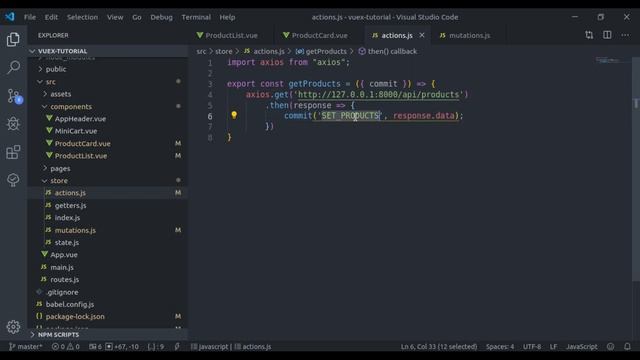Switch to the mutations.js tab
Screen dimensions: 640x360
[469, 36]
